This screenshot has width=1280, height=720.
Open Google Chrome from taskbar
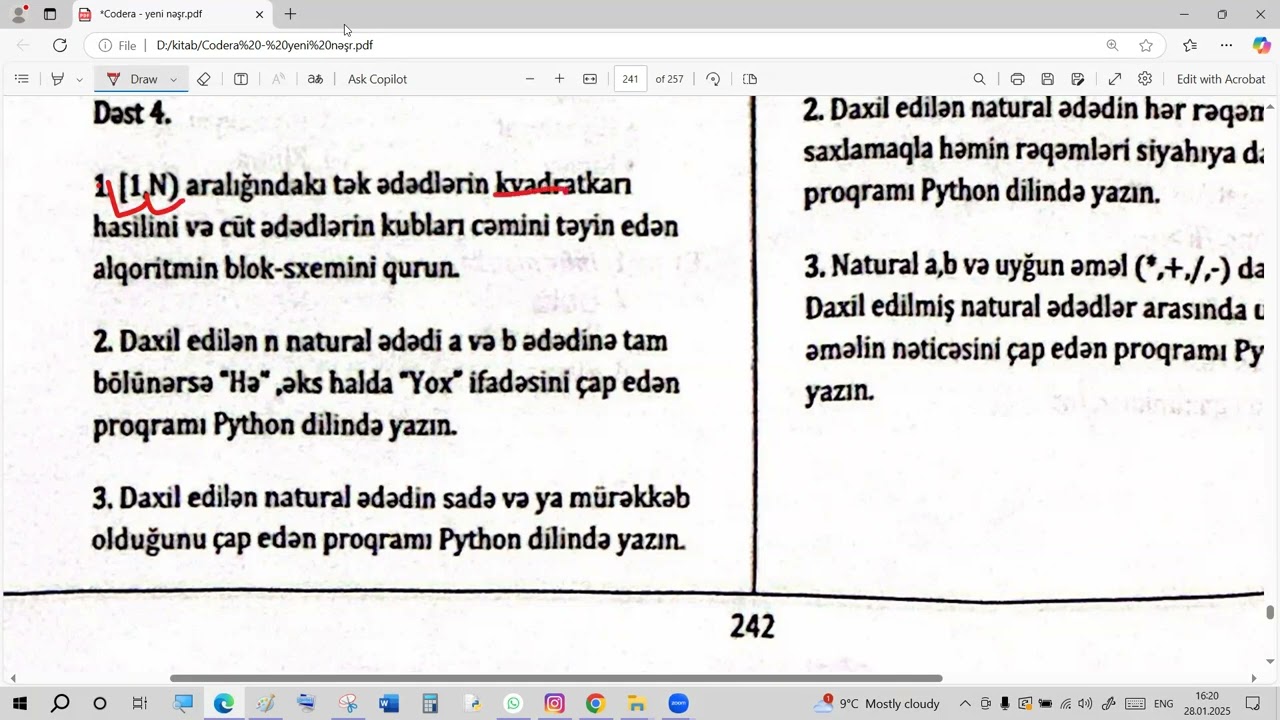[596, 703]
